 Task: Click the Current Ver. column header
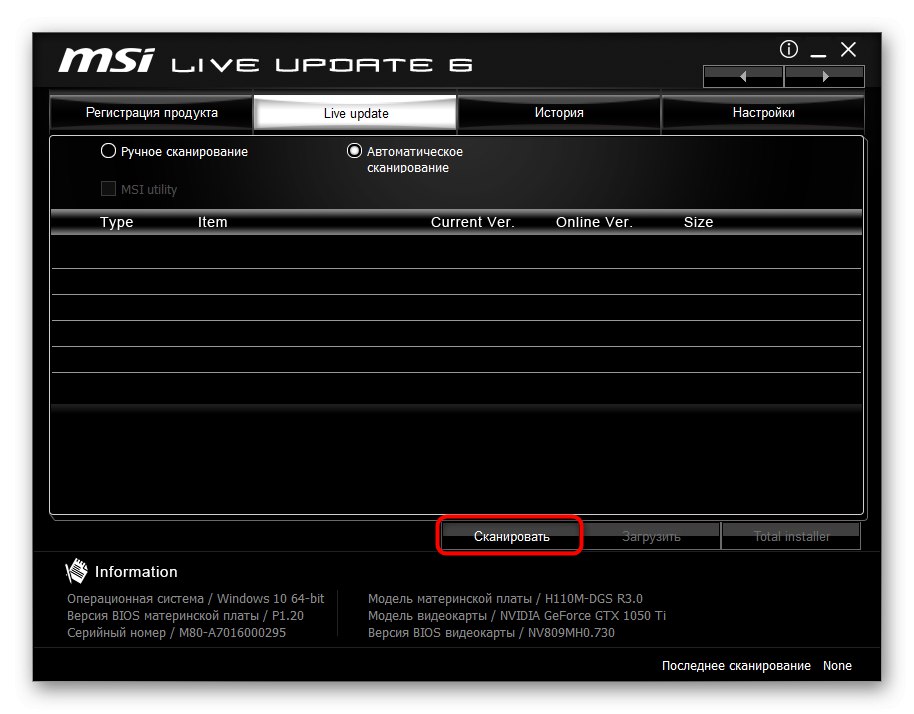click(472, 222)
